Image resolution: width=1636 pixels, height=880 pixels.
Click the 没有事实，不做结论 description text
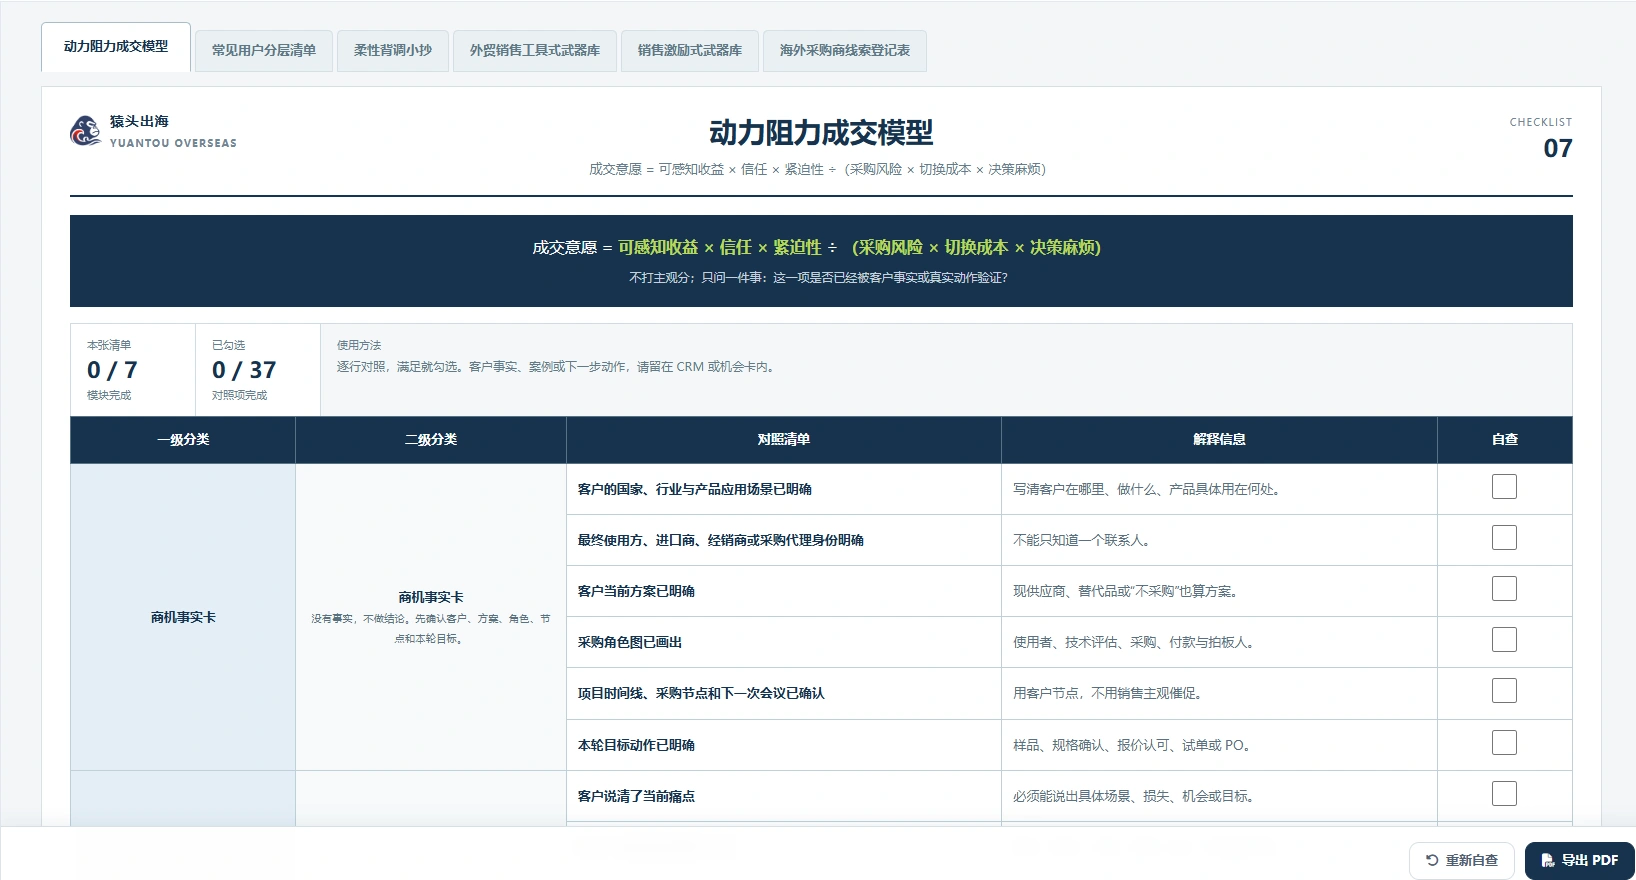point(431,629)
